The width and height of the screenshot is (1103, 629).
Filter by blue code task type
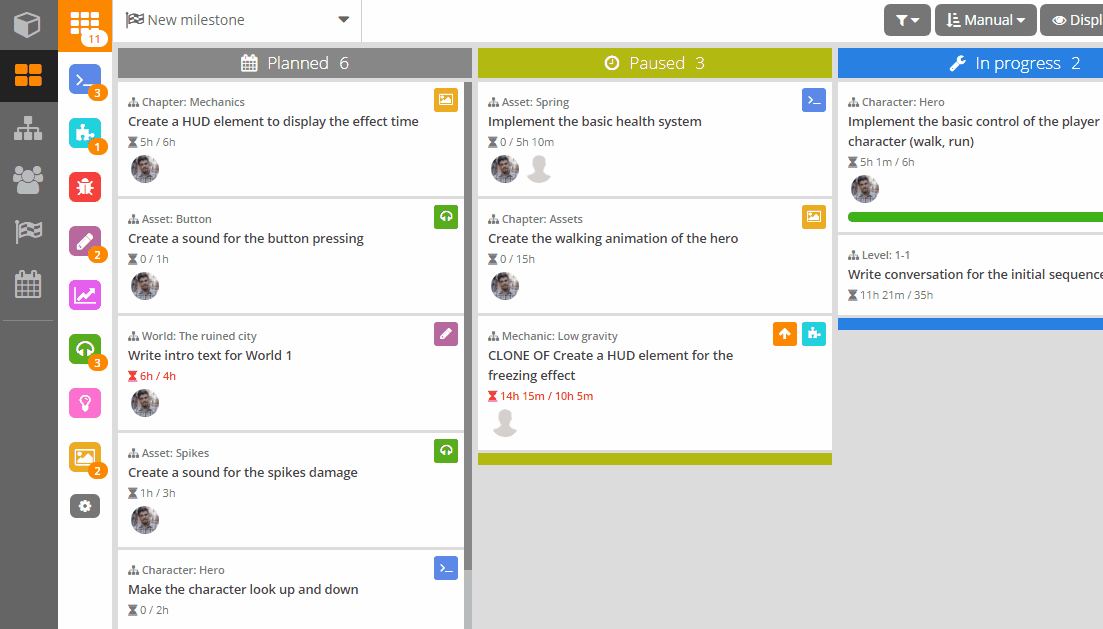pos(85,79)
